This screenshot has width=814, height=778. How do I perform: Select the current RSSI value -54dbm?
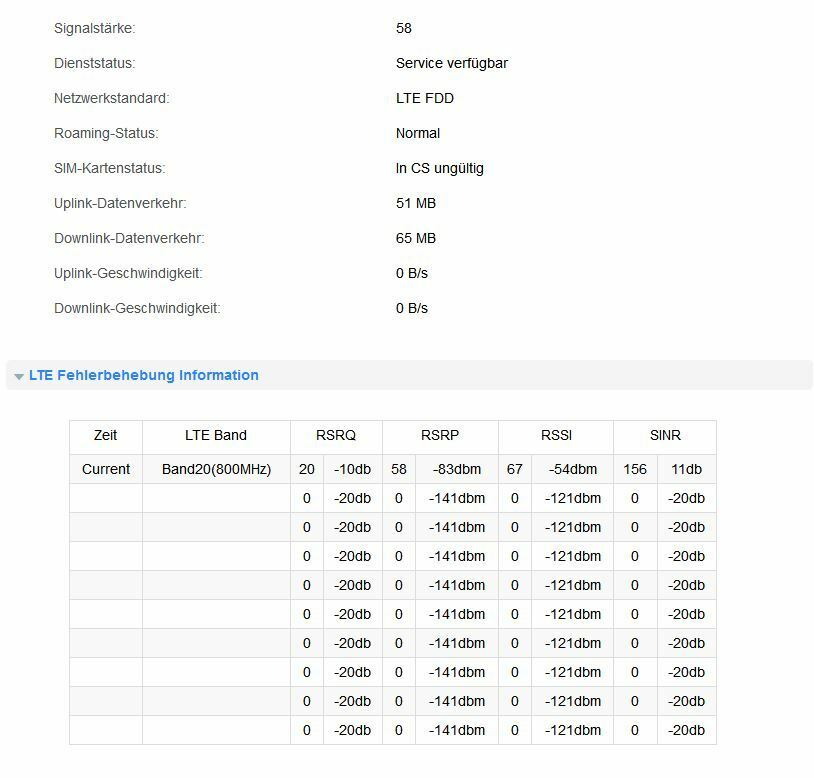tap(573, 469)
